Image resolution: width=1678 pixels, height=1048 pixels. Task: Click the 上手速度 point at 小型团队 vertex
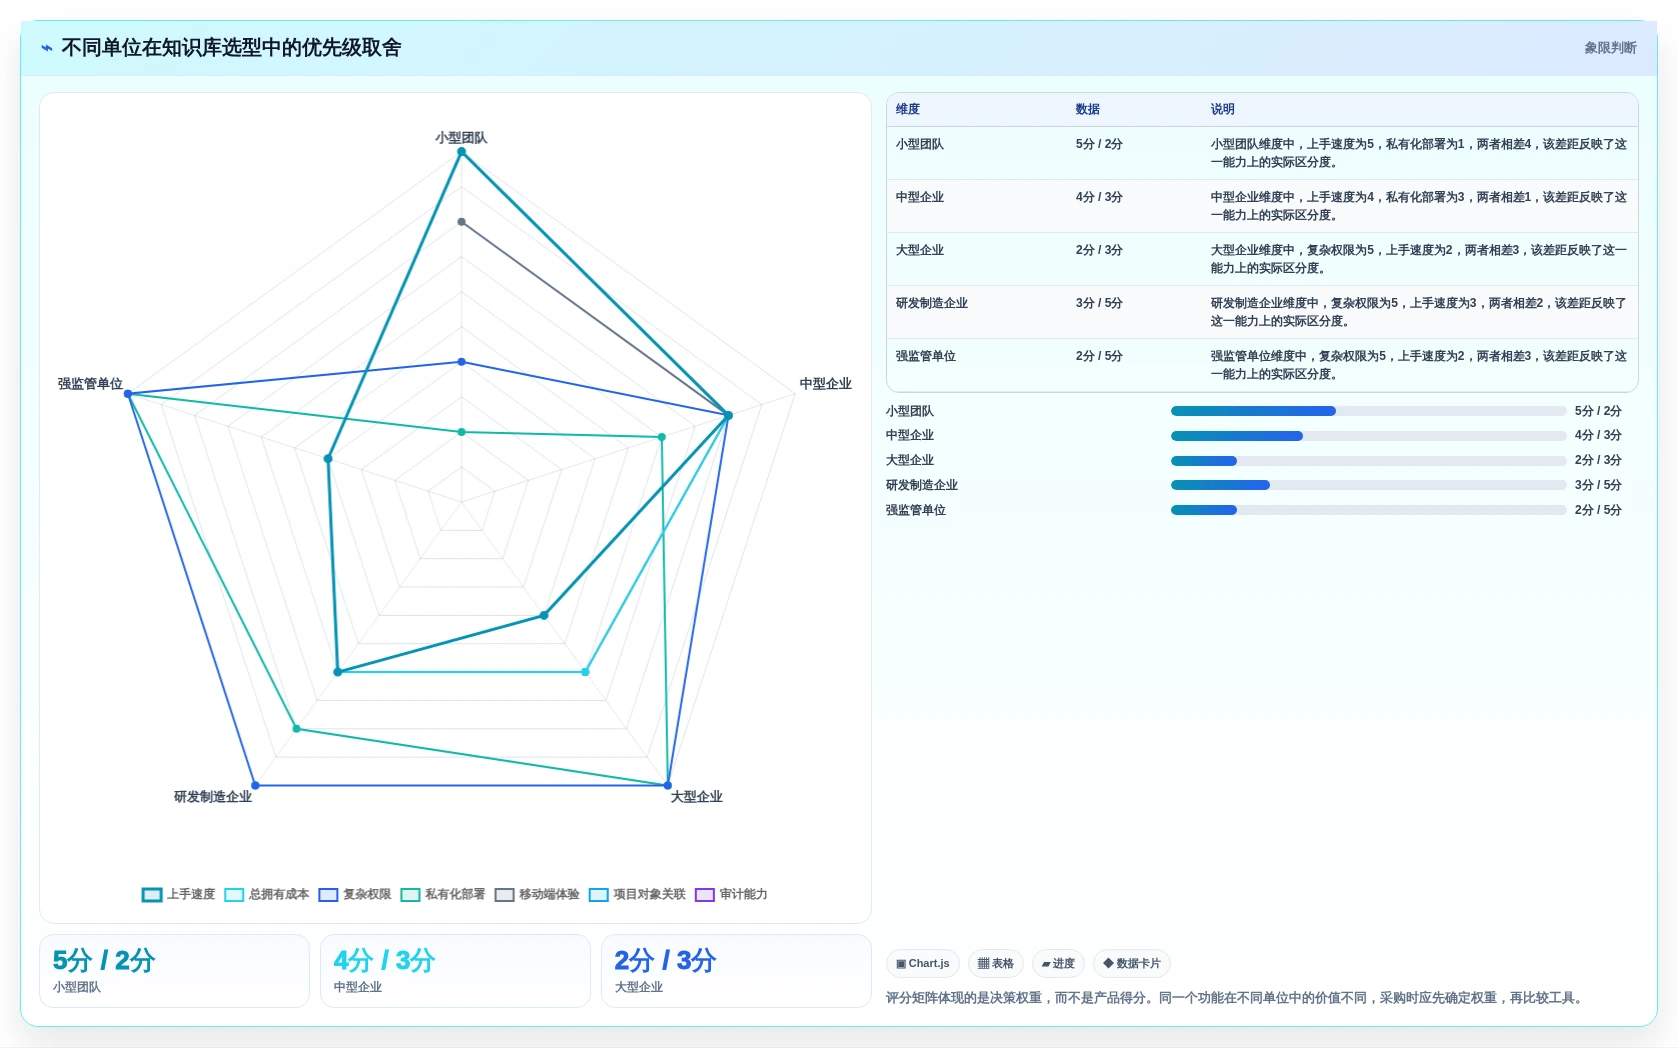[x=461, y=152]
